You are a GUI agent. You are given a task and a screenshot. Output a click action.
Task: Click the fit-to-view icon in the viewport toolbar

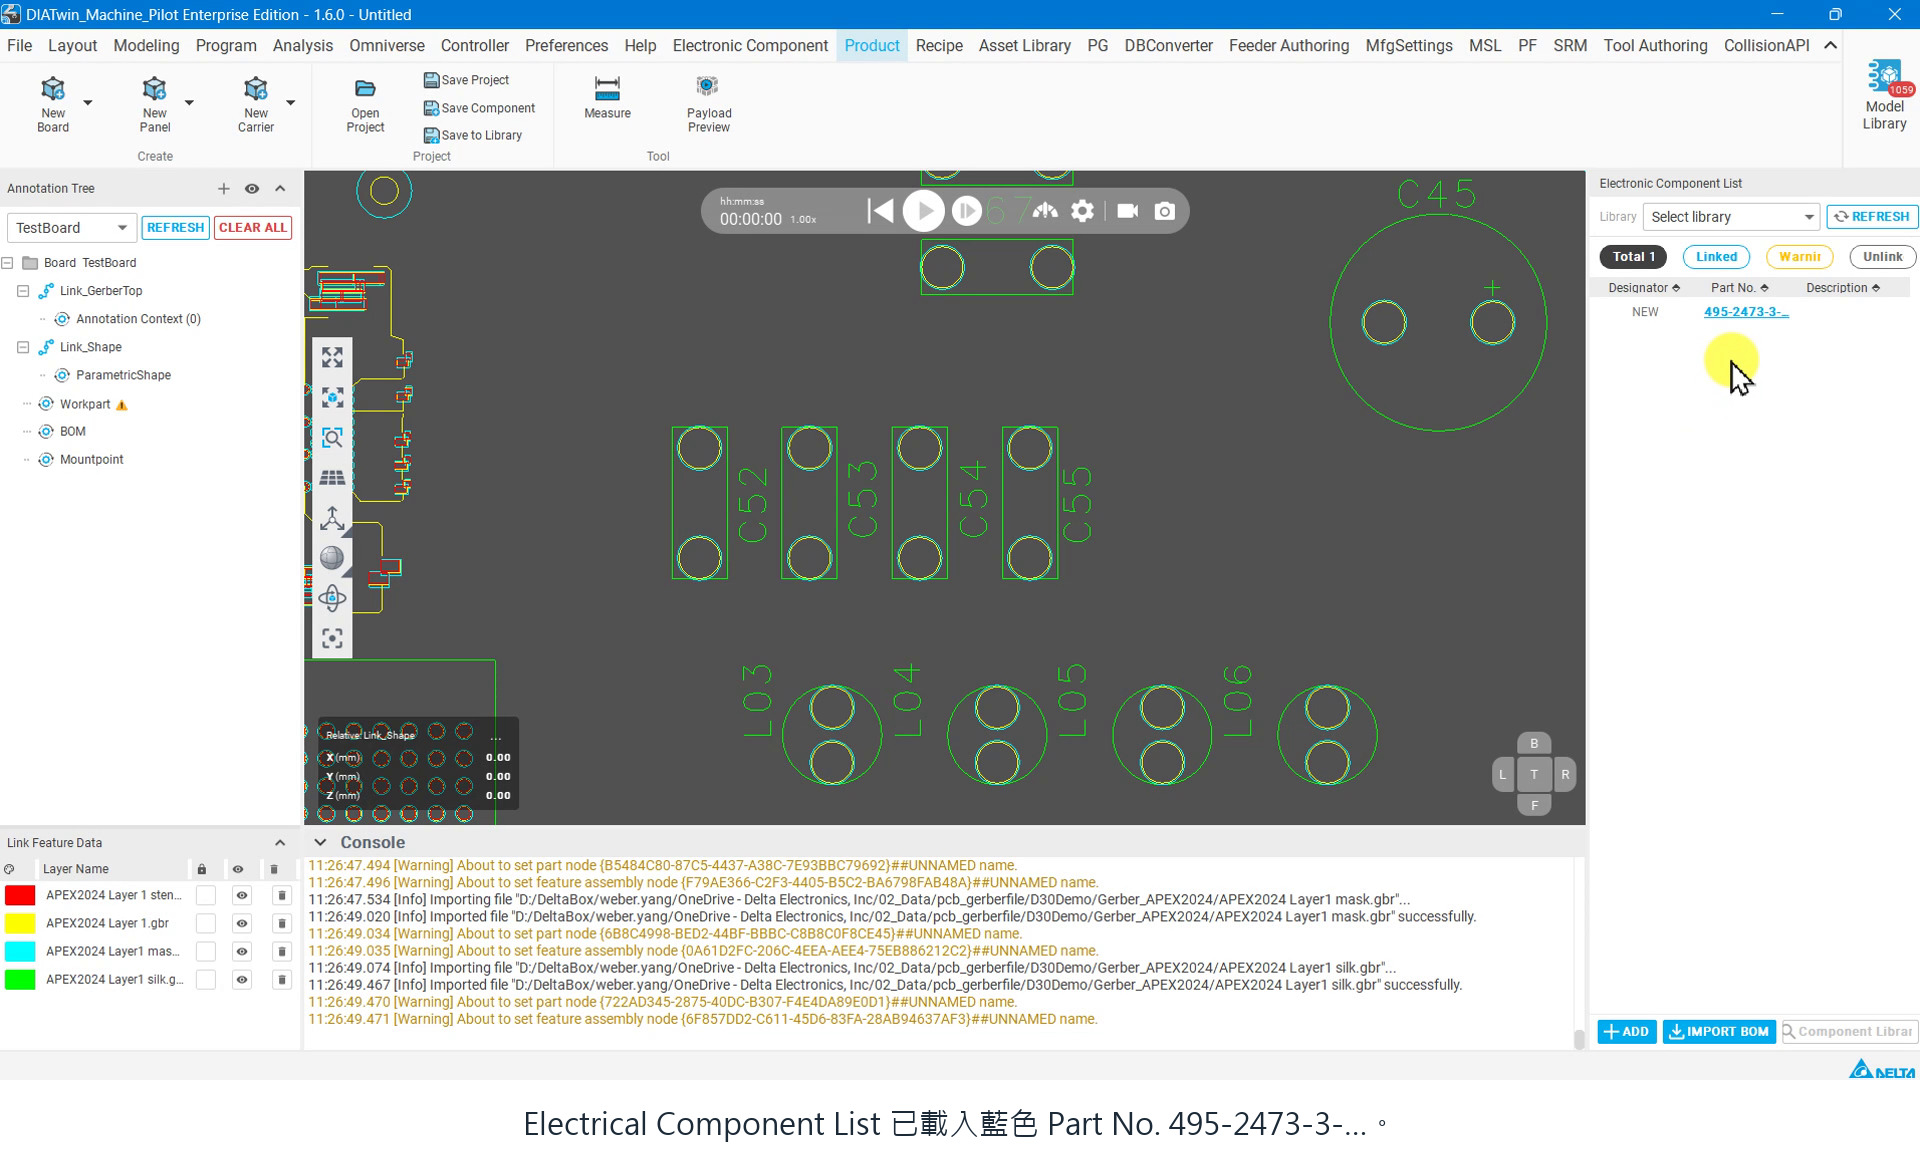point(332,357)
